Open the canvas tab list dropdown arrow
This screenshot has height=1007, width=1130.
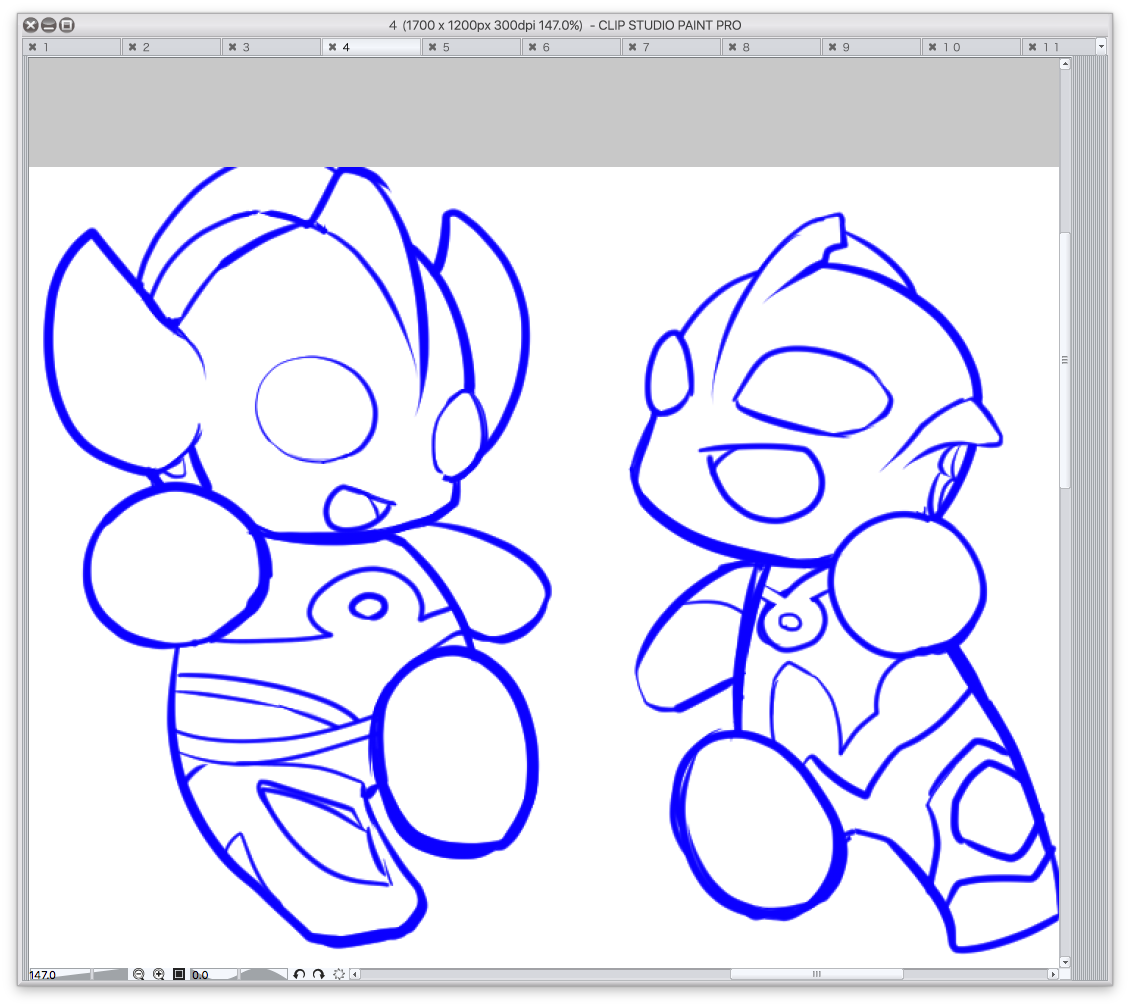pyautogui.click(x=1101, y=47)
